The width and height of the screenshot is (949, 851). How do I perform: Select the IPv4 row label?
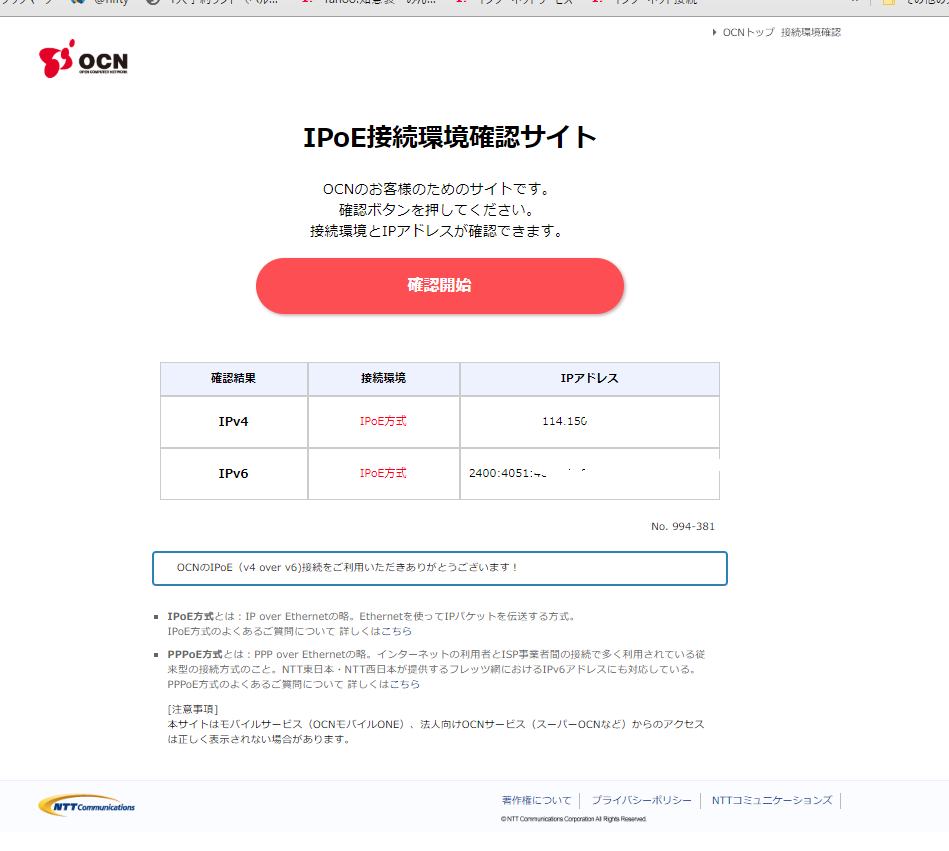point(234,421)
